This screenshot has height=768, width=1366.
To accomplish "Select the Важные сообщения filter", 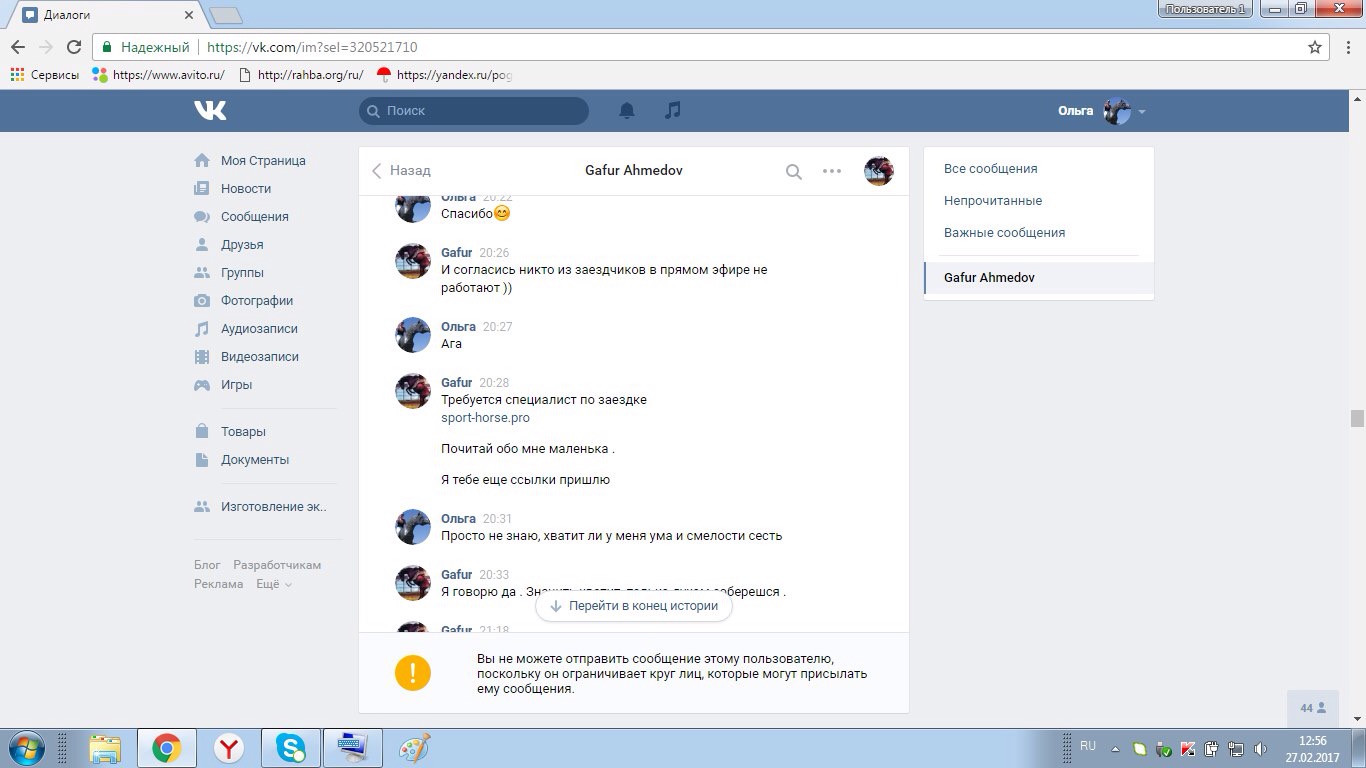I will [x=1005, y=233].
